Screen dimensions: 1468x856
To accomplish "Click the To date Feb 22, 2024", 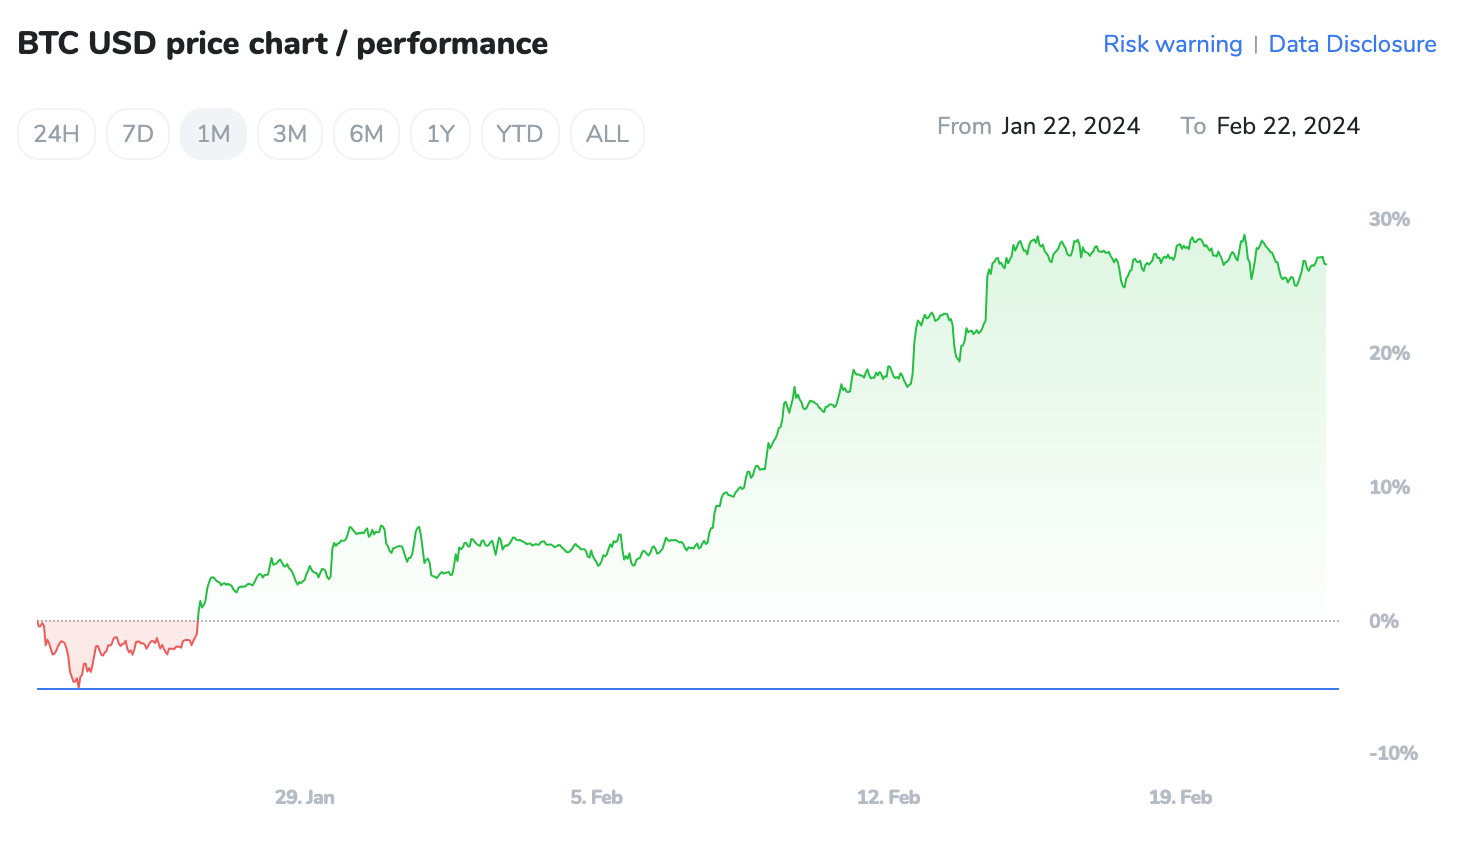I will point(1288,125).
